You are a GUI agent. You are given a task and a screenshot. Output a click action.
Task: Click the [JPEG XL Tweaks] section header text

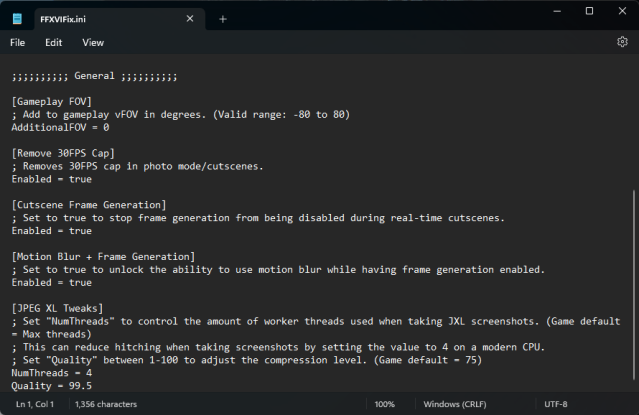(x=64, y=308)
